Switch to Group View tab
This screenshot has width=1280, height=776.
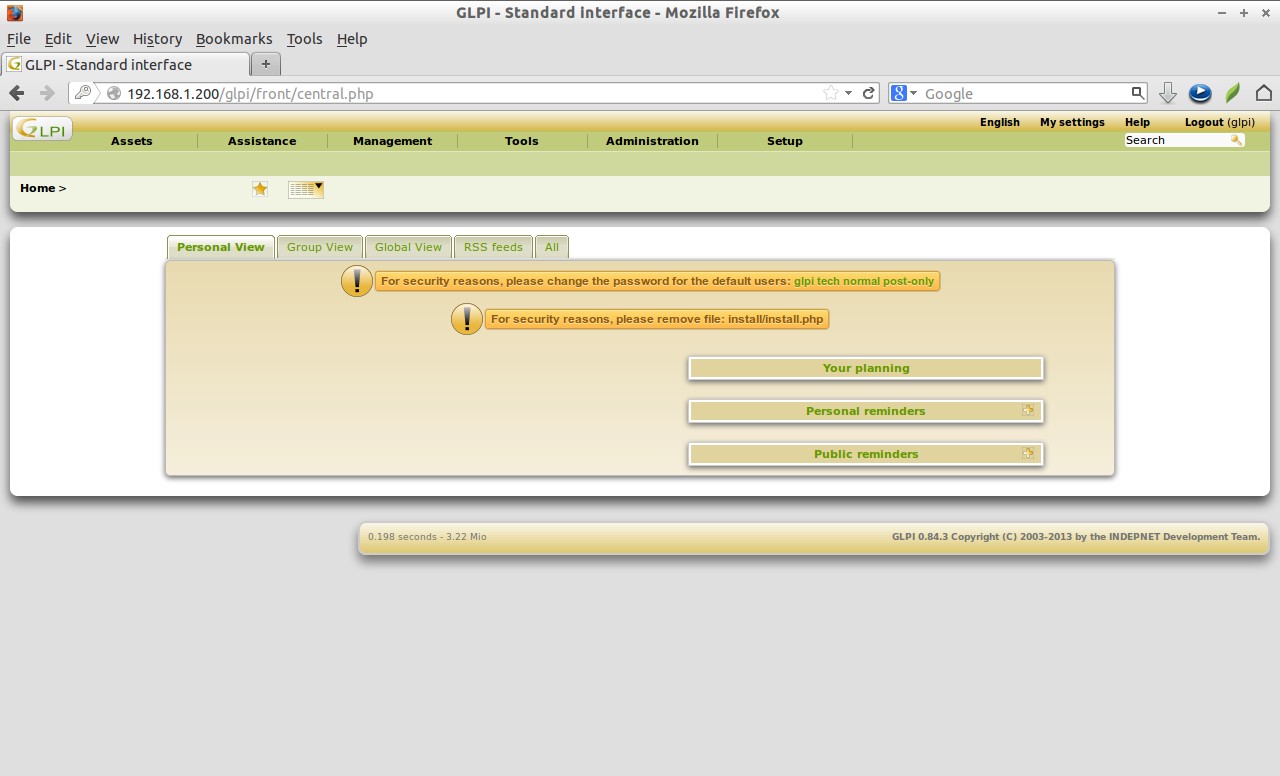point(320,247)
